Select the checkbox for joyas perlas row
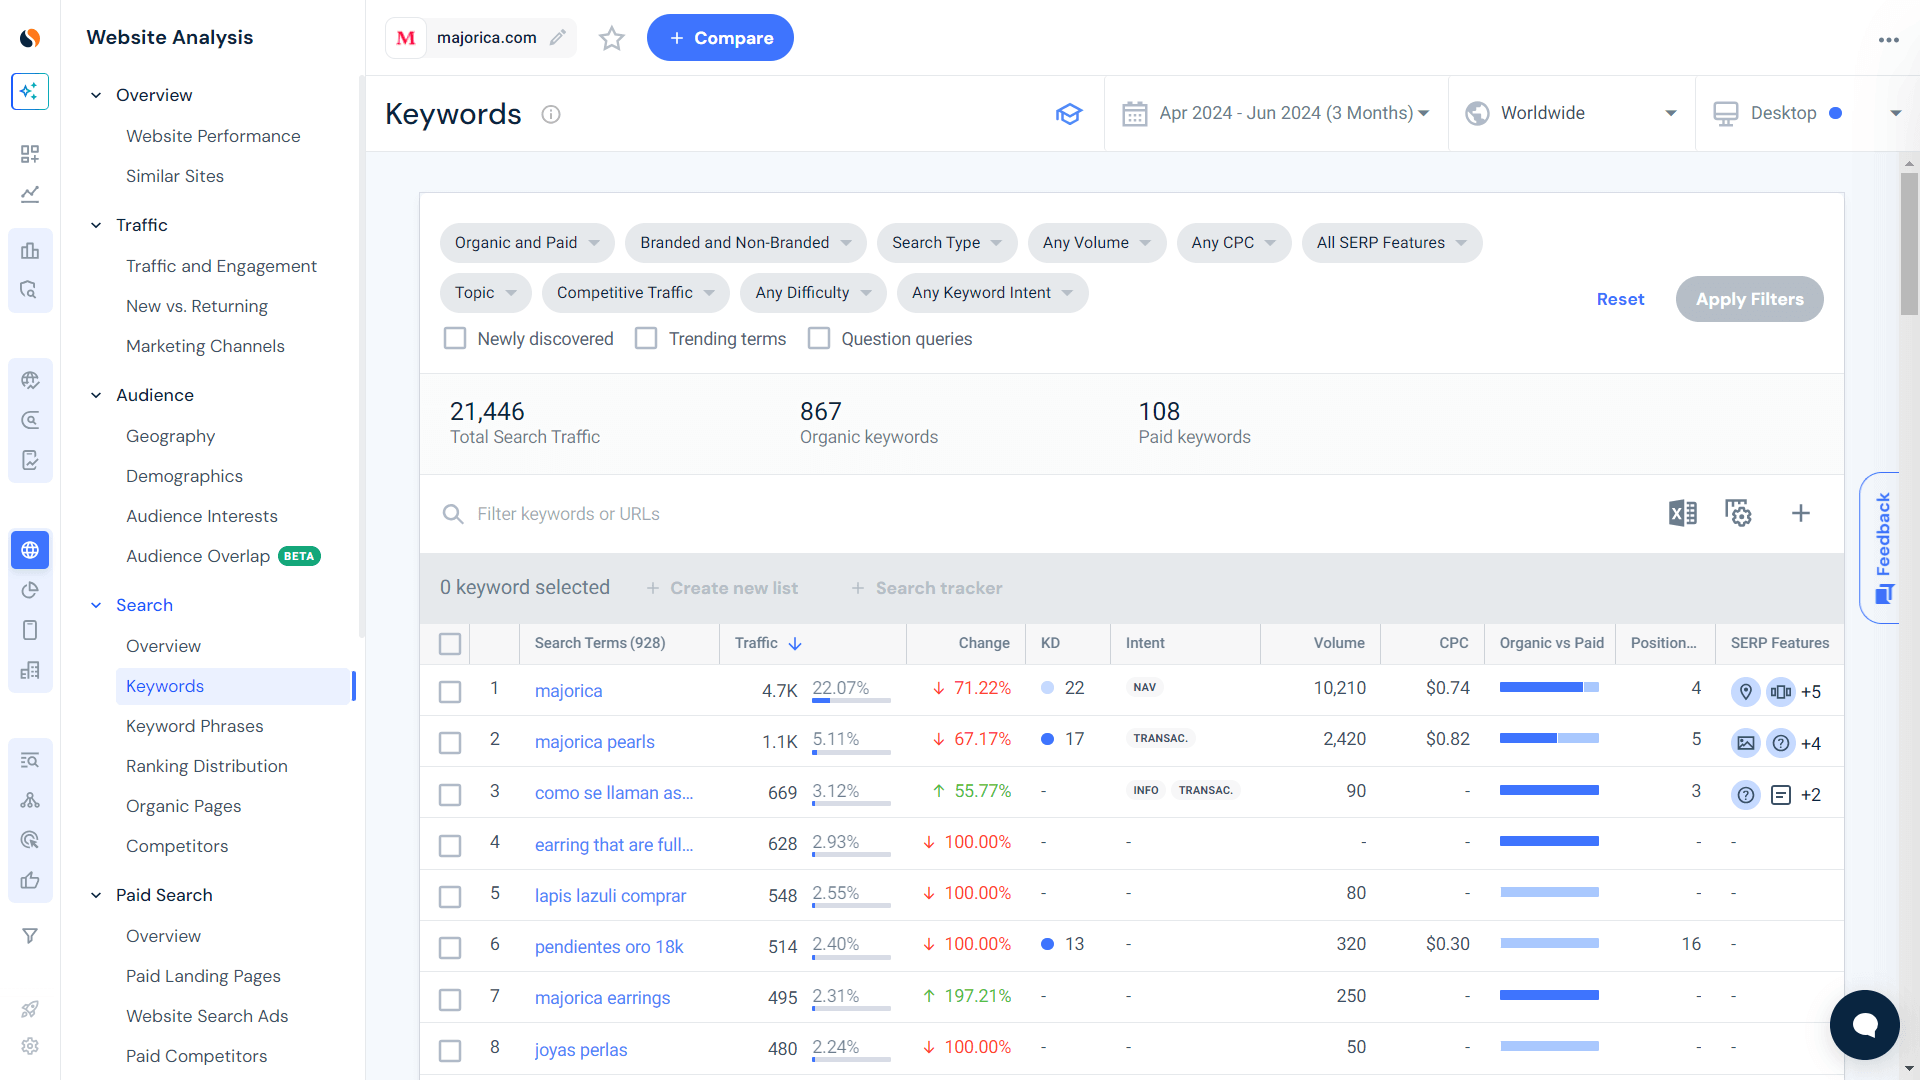Viewport: 1920px width, 1080px height. coord(450,1051)
